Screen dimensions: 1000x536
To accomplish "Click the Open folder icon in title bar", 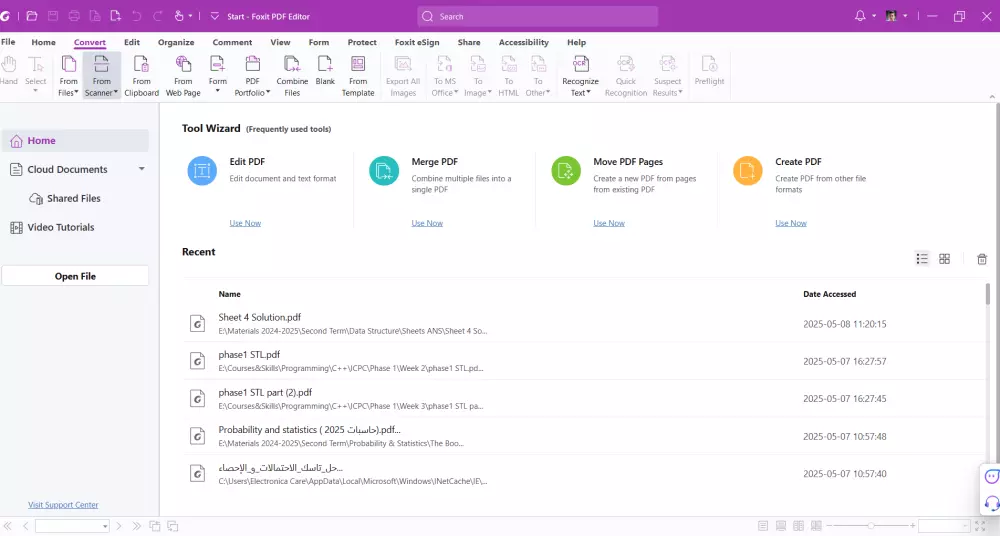I will (x=32, y=16).
